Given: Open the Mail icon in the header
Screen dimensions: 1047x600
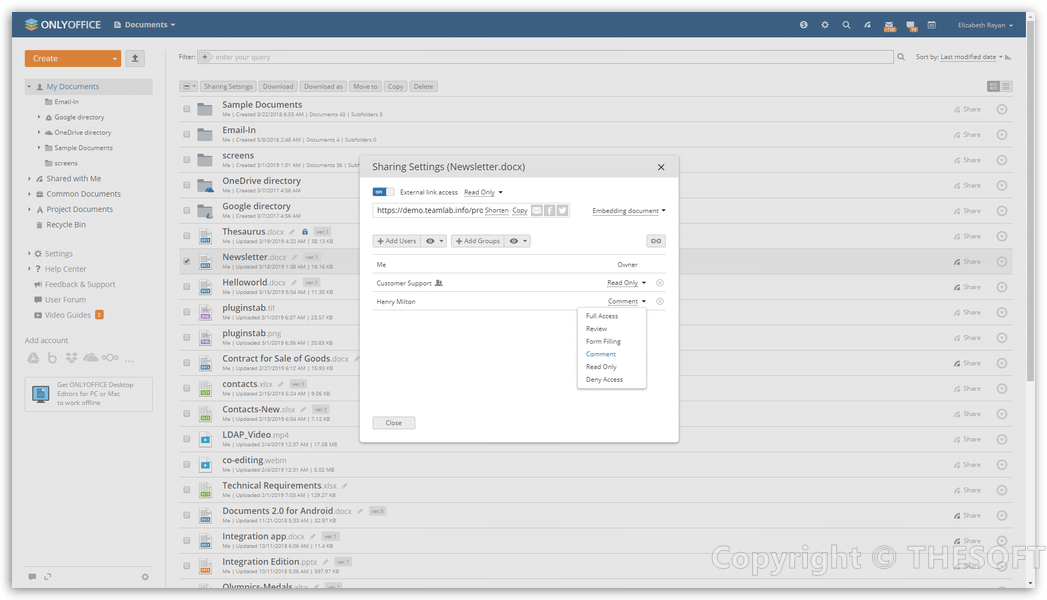Looking at the screenshot, I should [889, 25].
